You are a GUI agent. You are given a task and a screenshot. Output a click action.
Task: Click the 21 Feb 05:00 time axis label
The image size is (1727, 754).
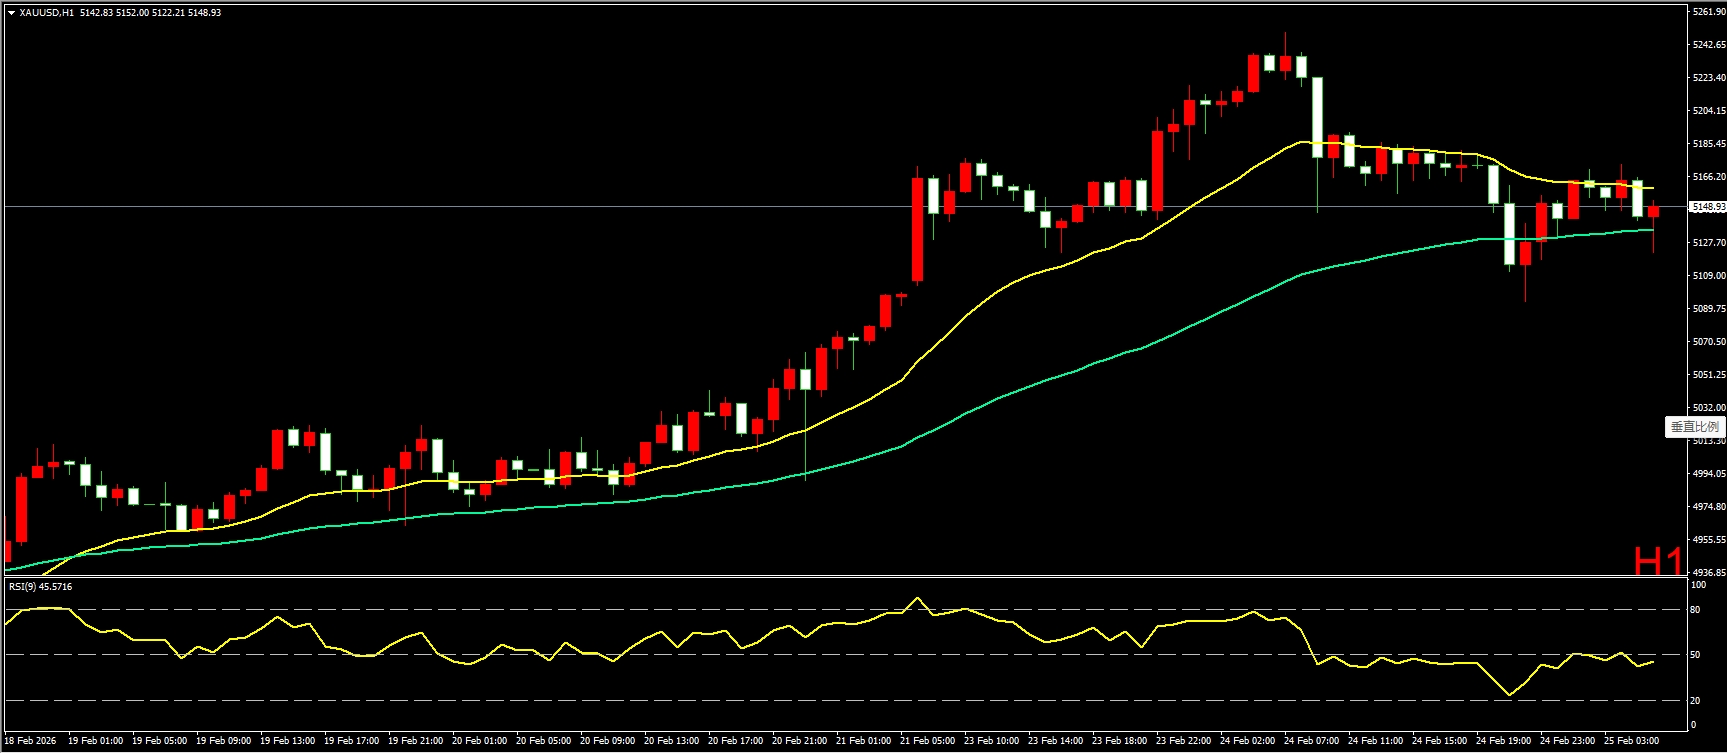coord(927,741)
